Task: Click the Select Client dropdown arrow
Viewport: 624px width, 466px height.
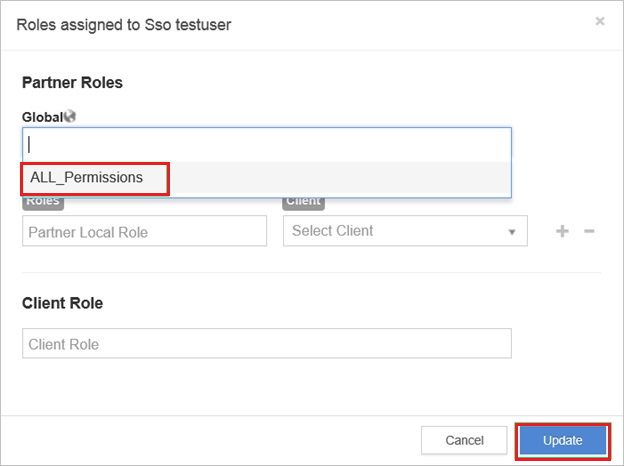Action: [512, 231]
